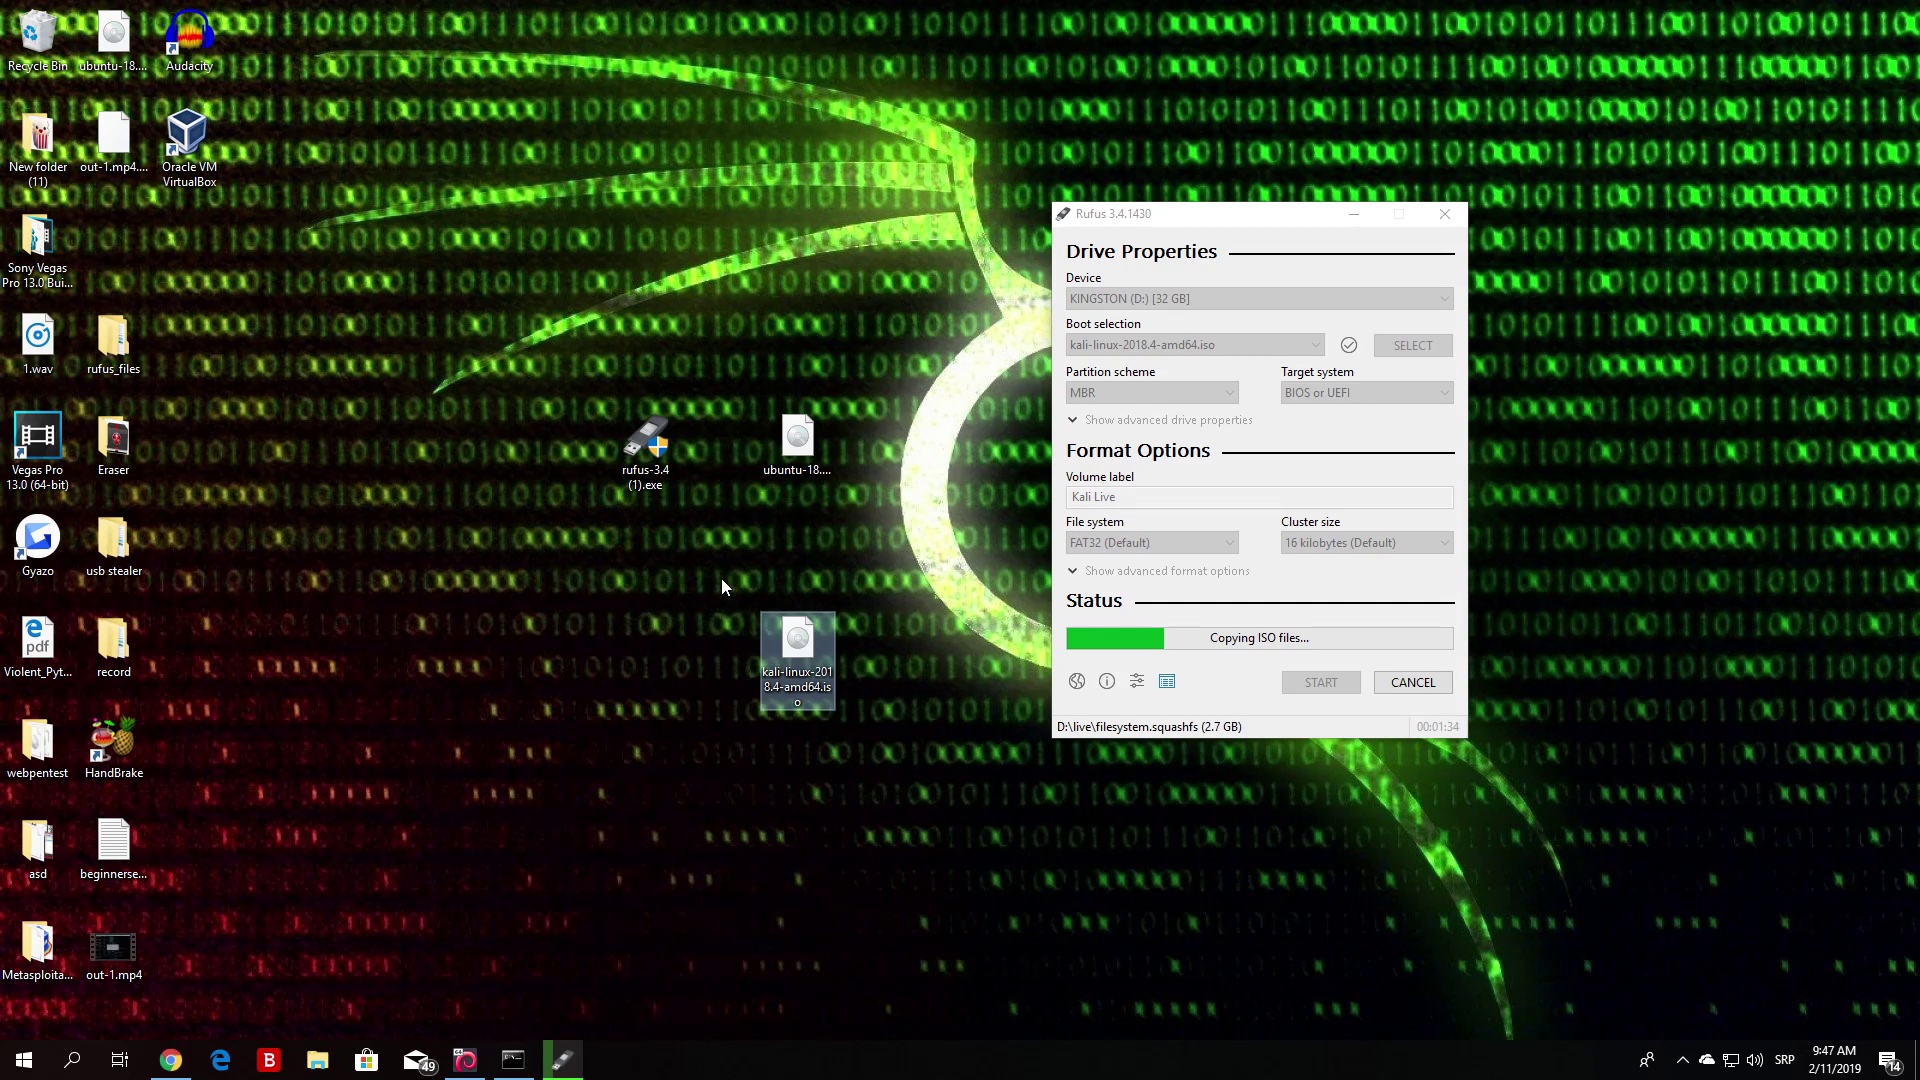The width and height of the screenshot is (1920, 1080).
Task: Open Microsoft Edge from the taskbar
Action: click(x=220, y=1060)
